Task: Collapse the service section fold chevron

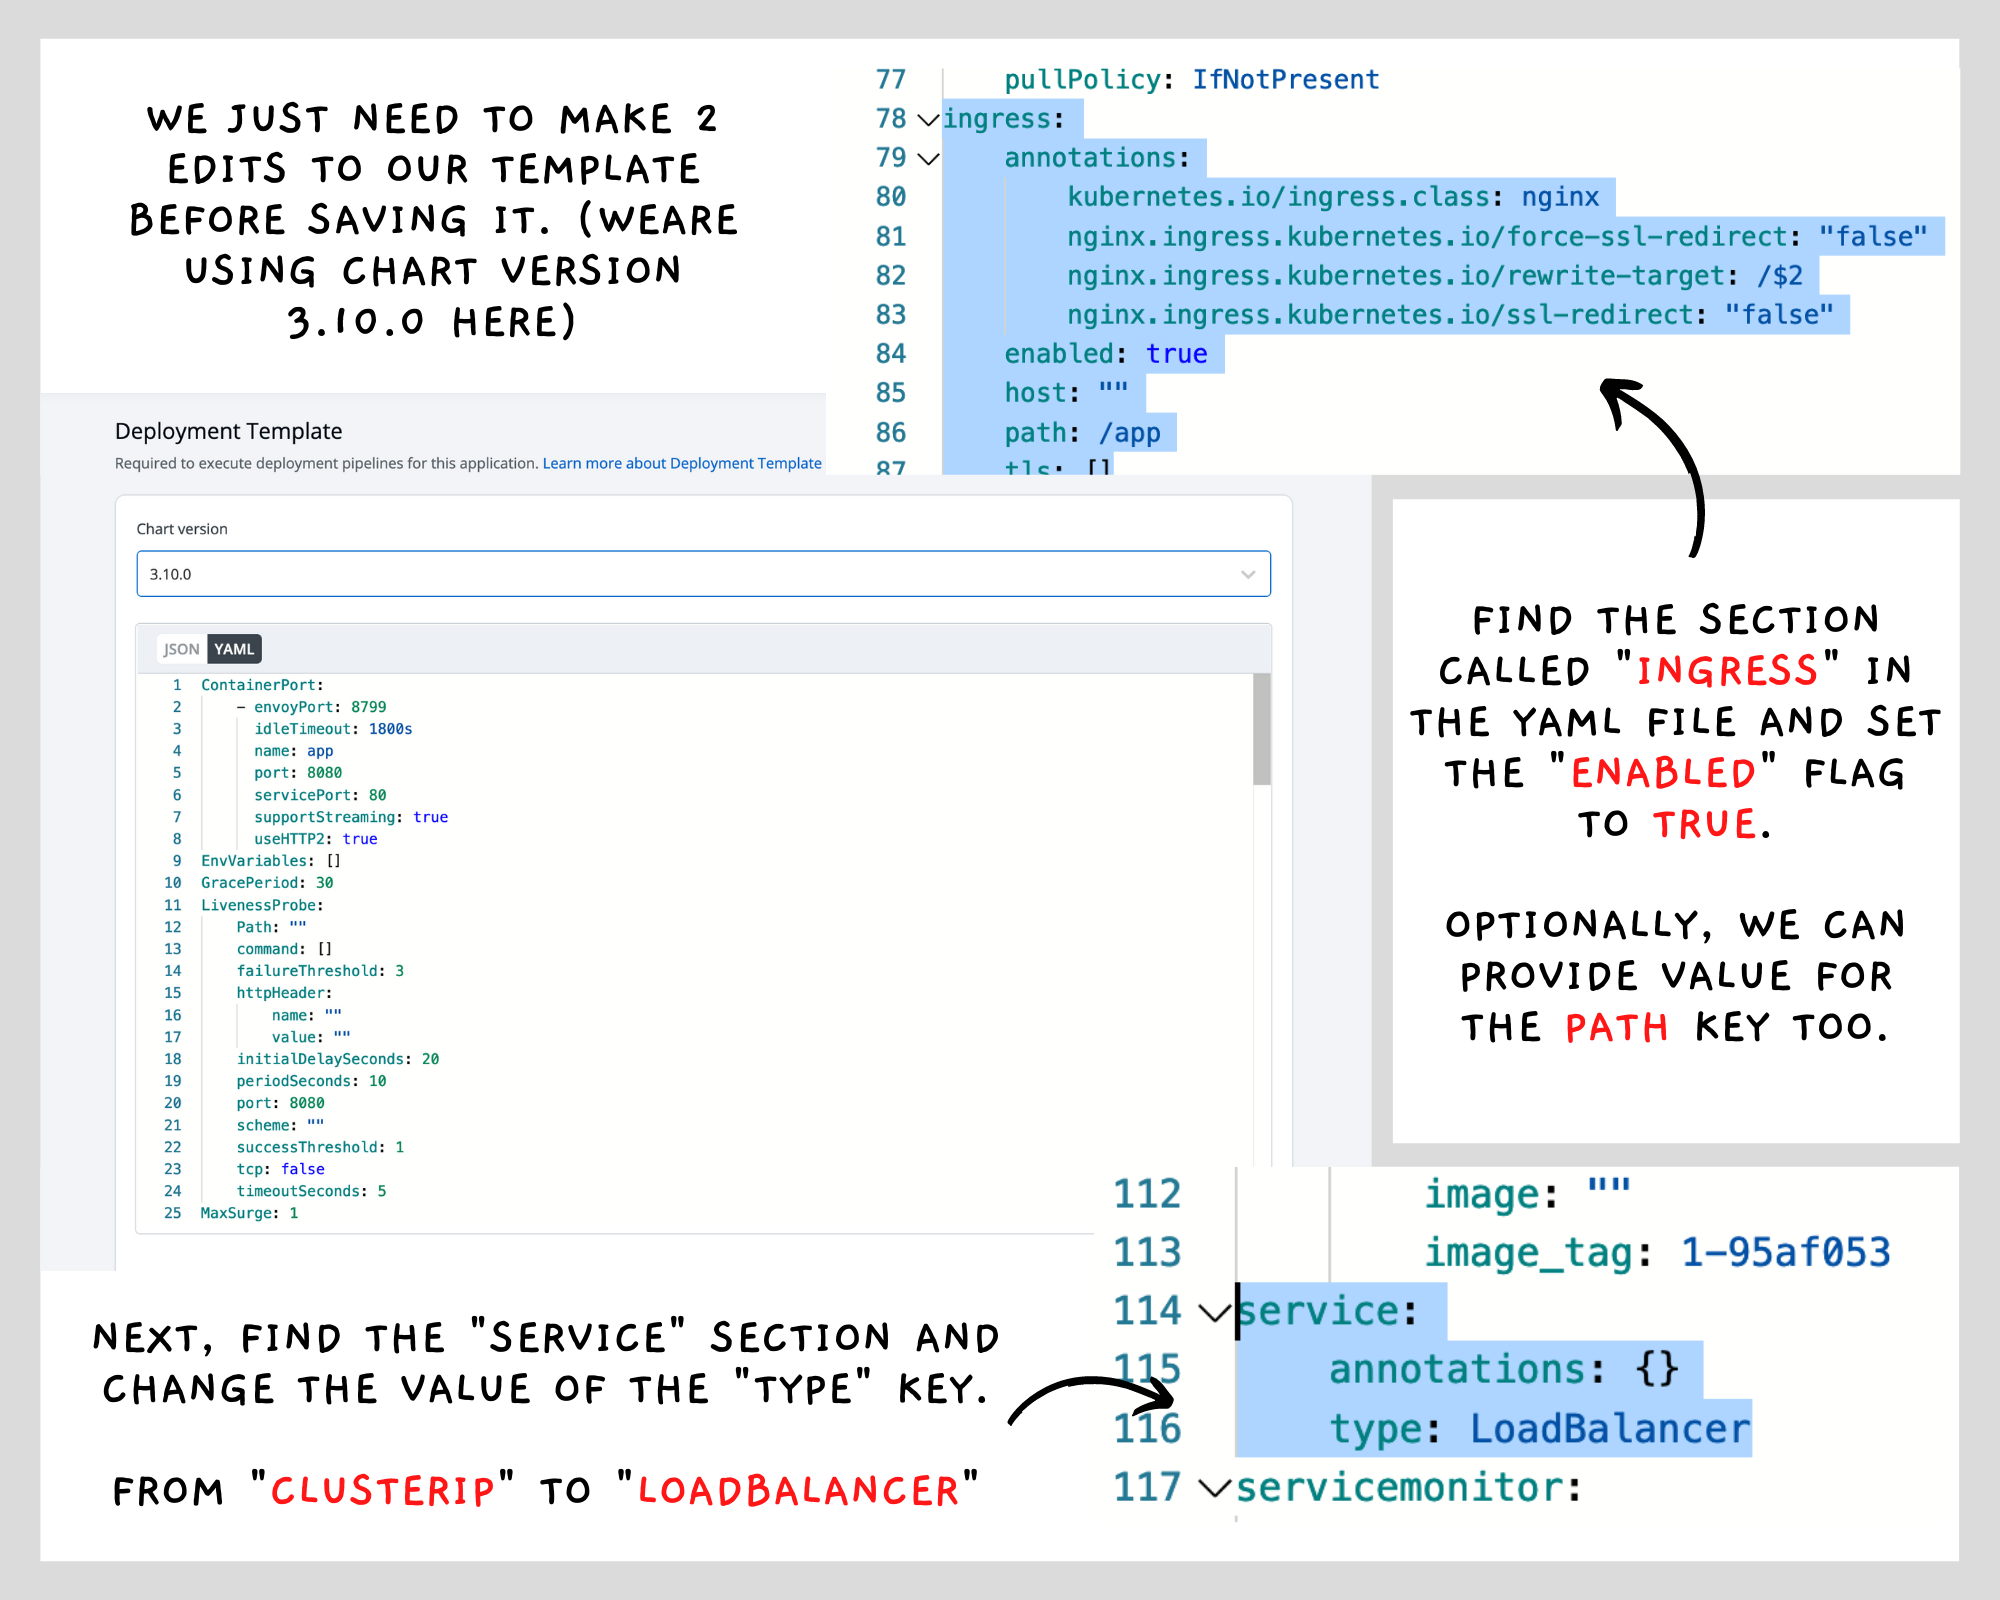Action: pos(1214,1313)
